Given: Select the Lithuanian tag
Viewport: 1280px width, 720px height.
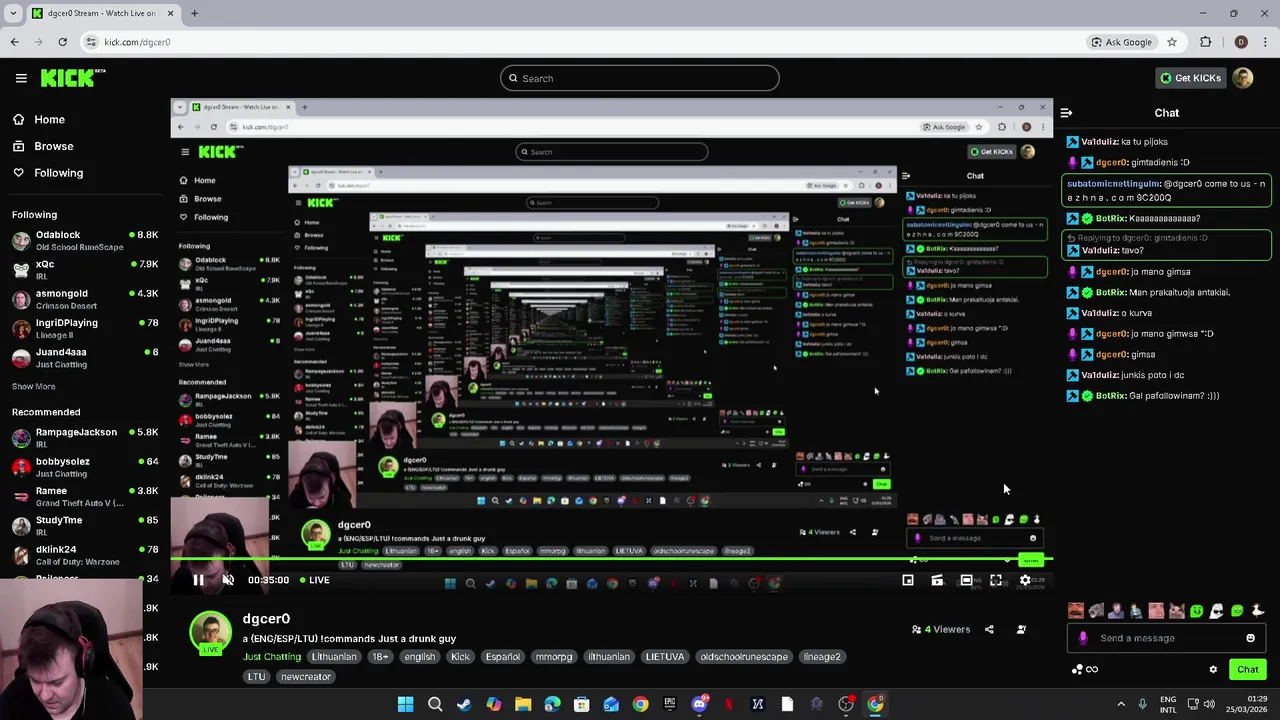Looking at the screenshot, I should (334, 657).
